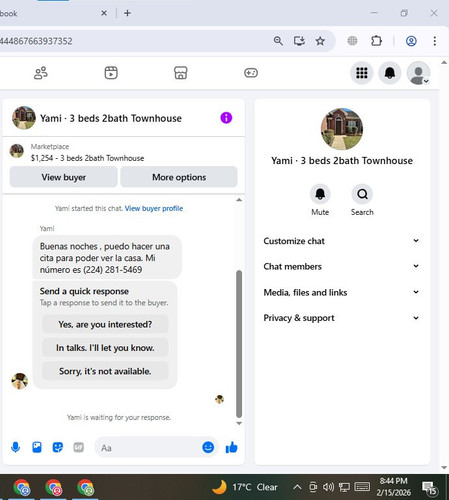Choose a GIF icon
Screen dimensions: 449x500
coord(79,447)
